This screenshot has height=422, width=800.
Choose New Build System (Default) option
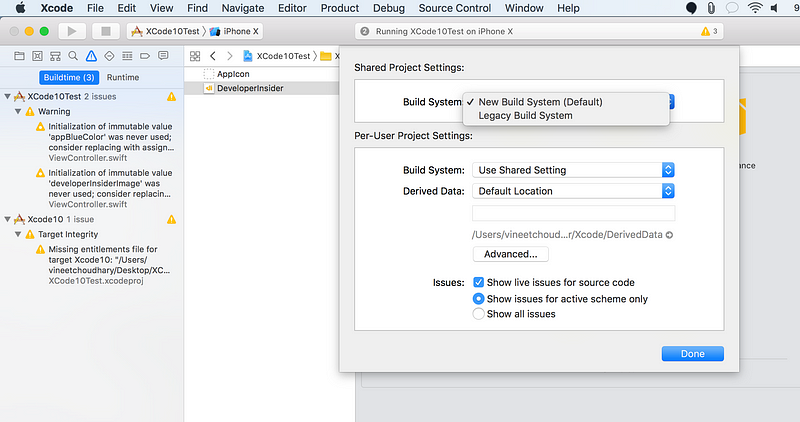(x=566, y=102)
